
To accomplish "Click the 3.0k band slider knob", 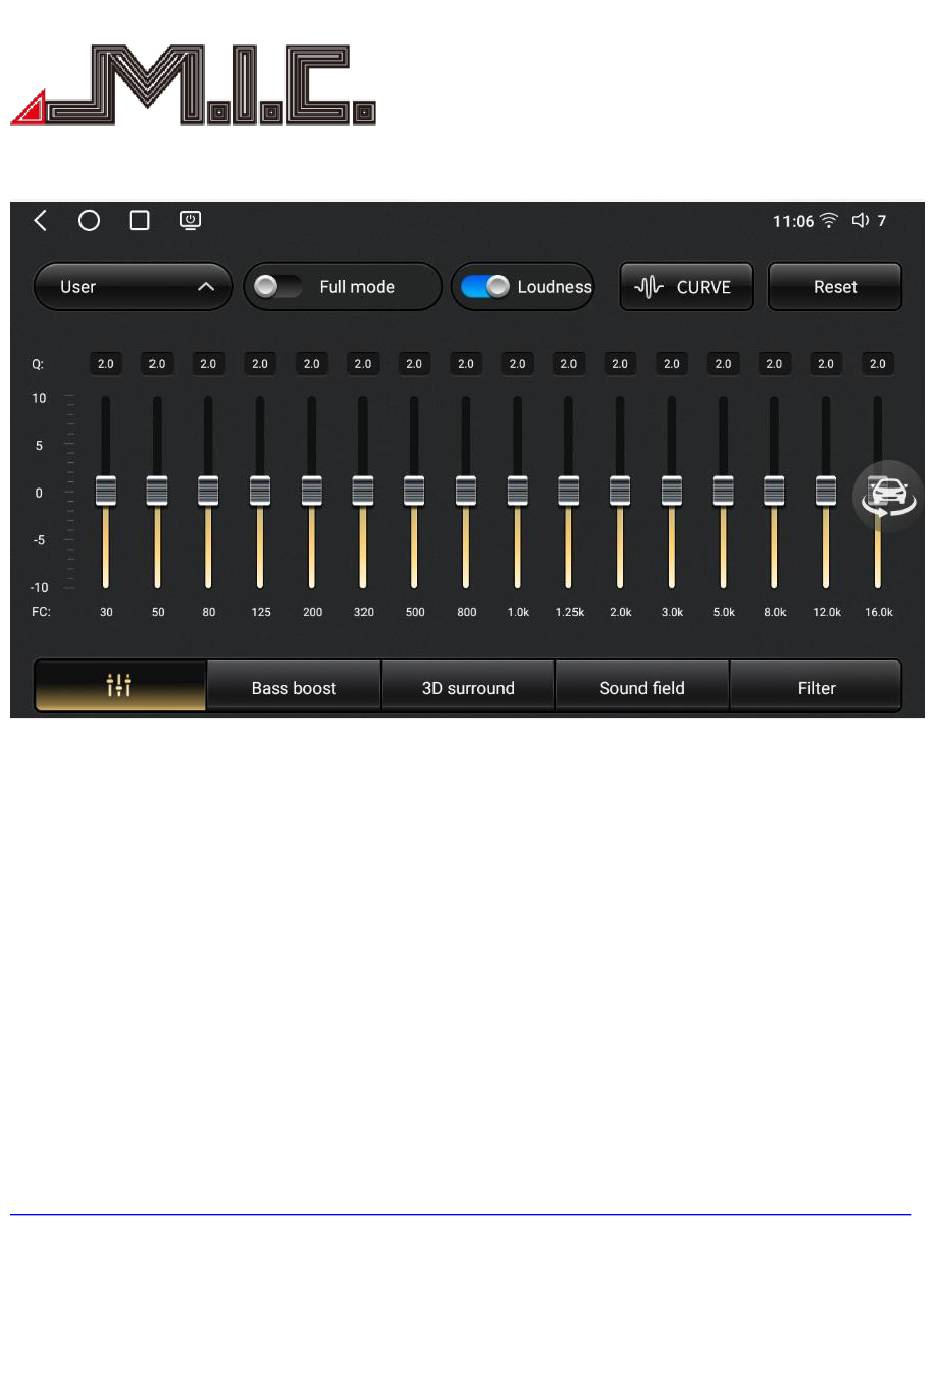I will 672,491.
